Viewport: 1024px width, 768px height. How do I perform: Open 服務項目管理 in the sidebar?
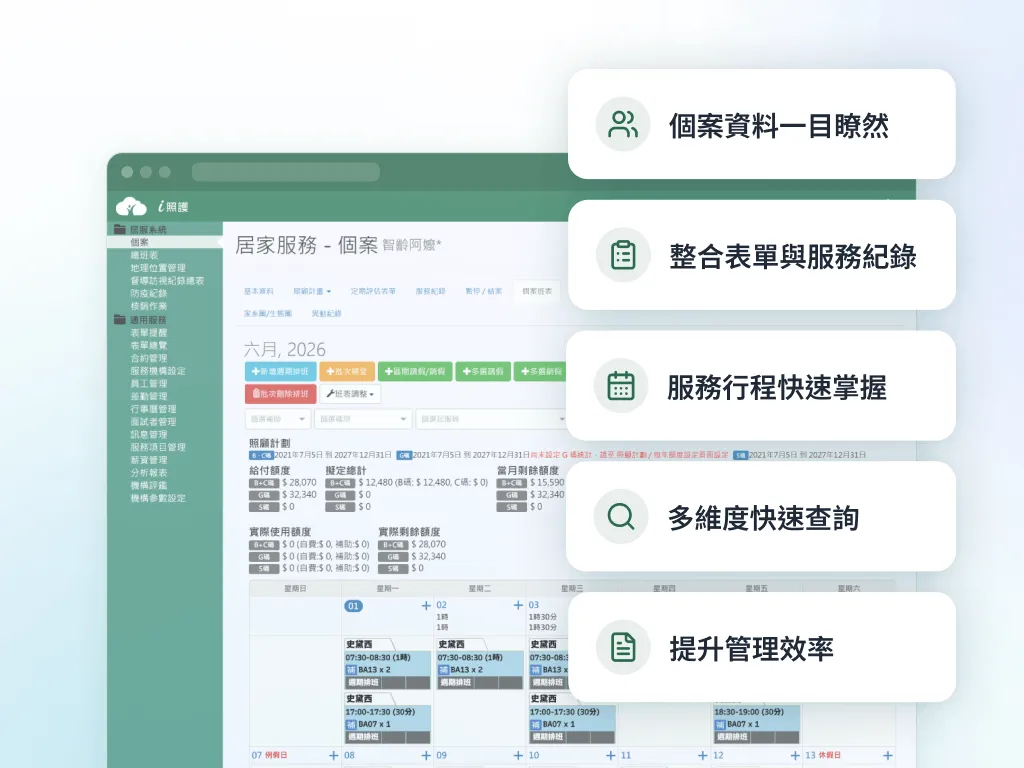pos(157,447)
